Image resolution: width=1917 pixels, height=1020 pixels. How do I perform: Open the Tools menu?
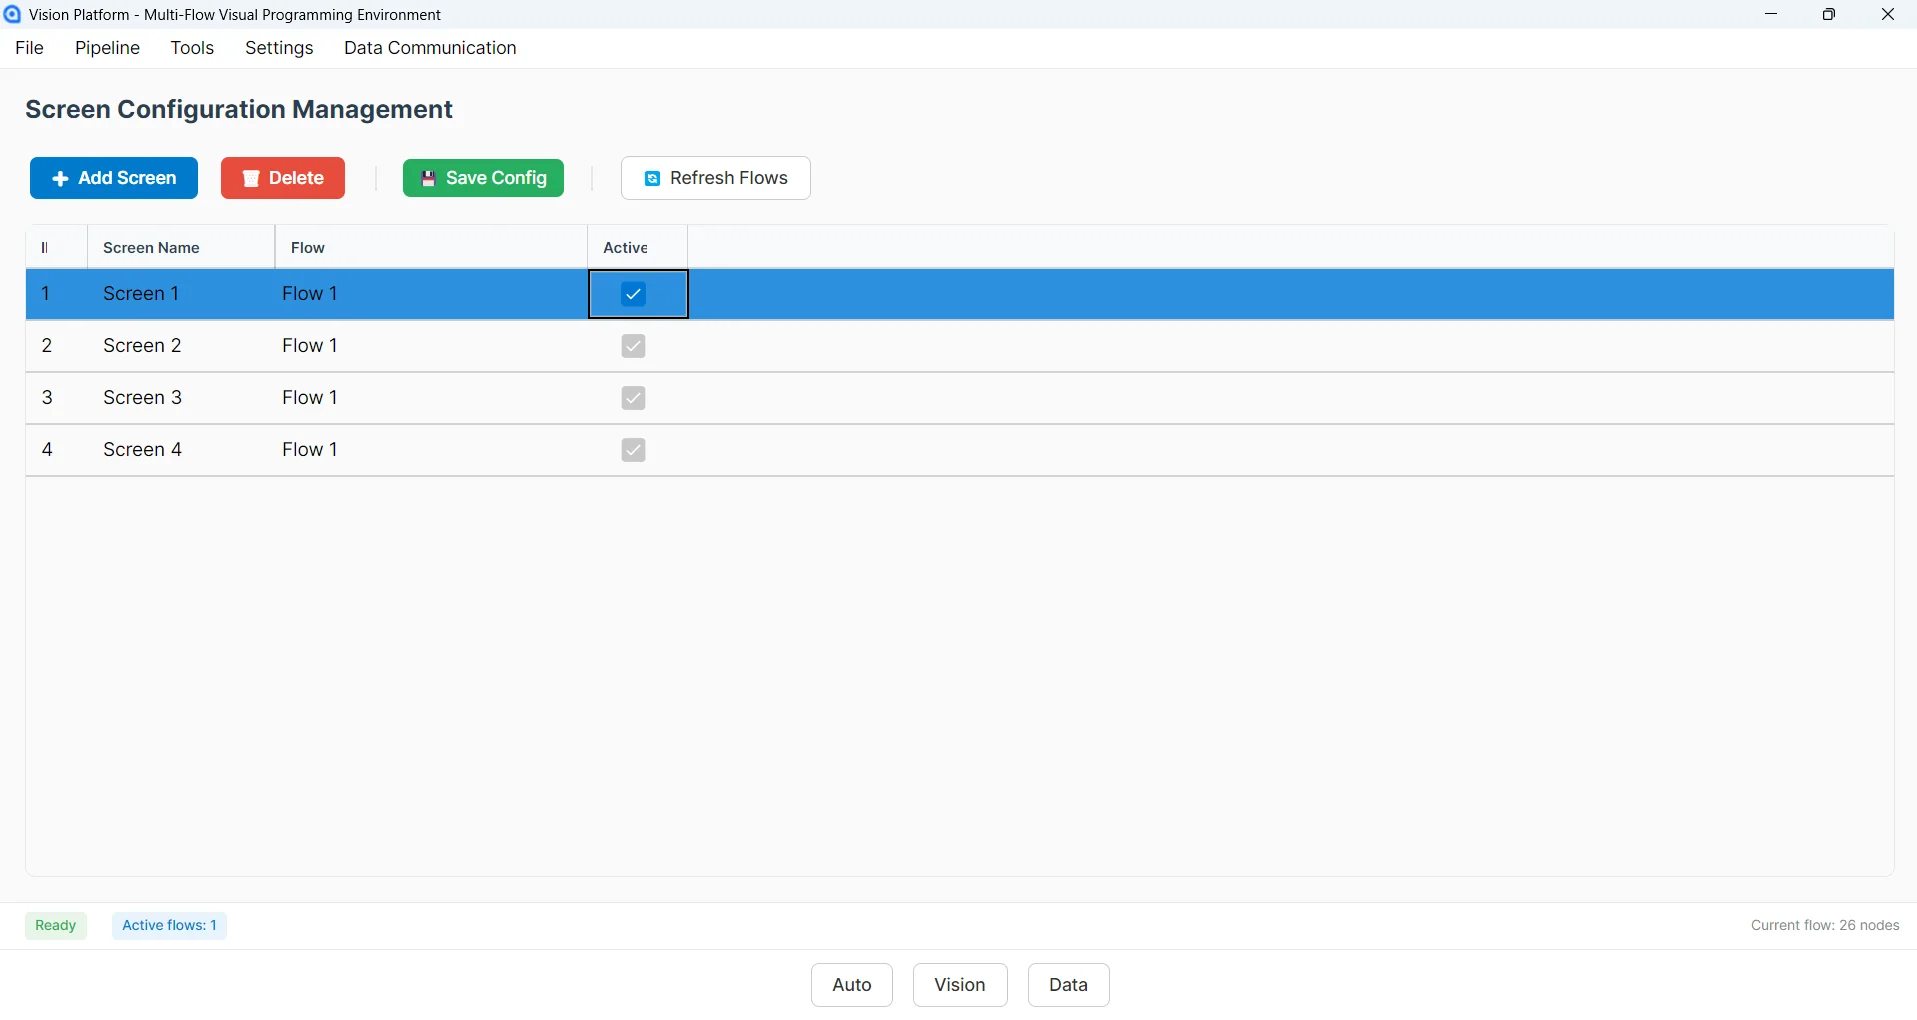[x=192, y=48]
